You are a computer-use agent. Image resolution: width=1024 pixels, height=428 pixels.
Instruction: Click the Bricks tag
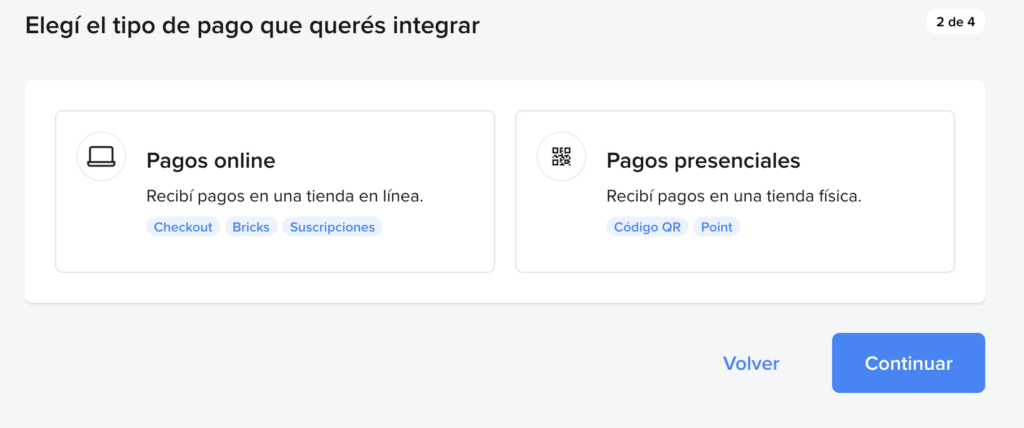pyautogui.click(x=251, y=227)
